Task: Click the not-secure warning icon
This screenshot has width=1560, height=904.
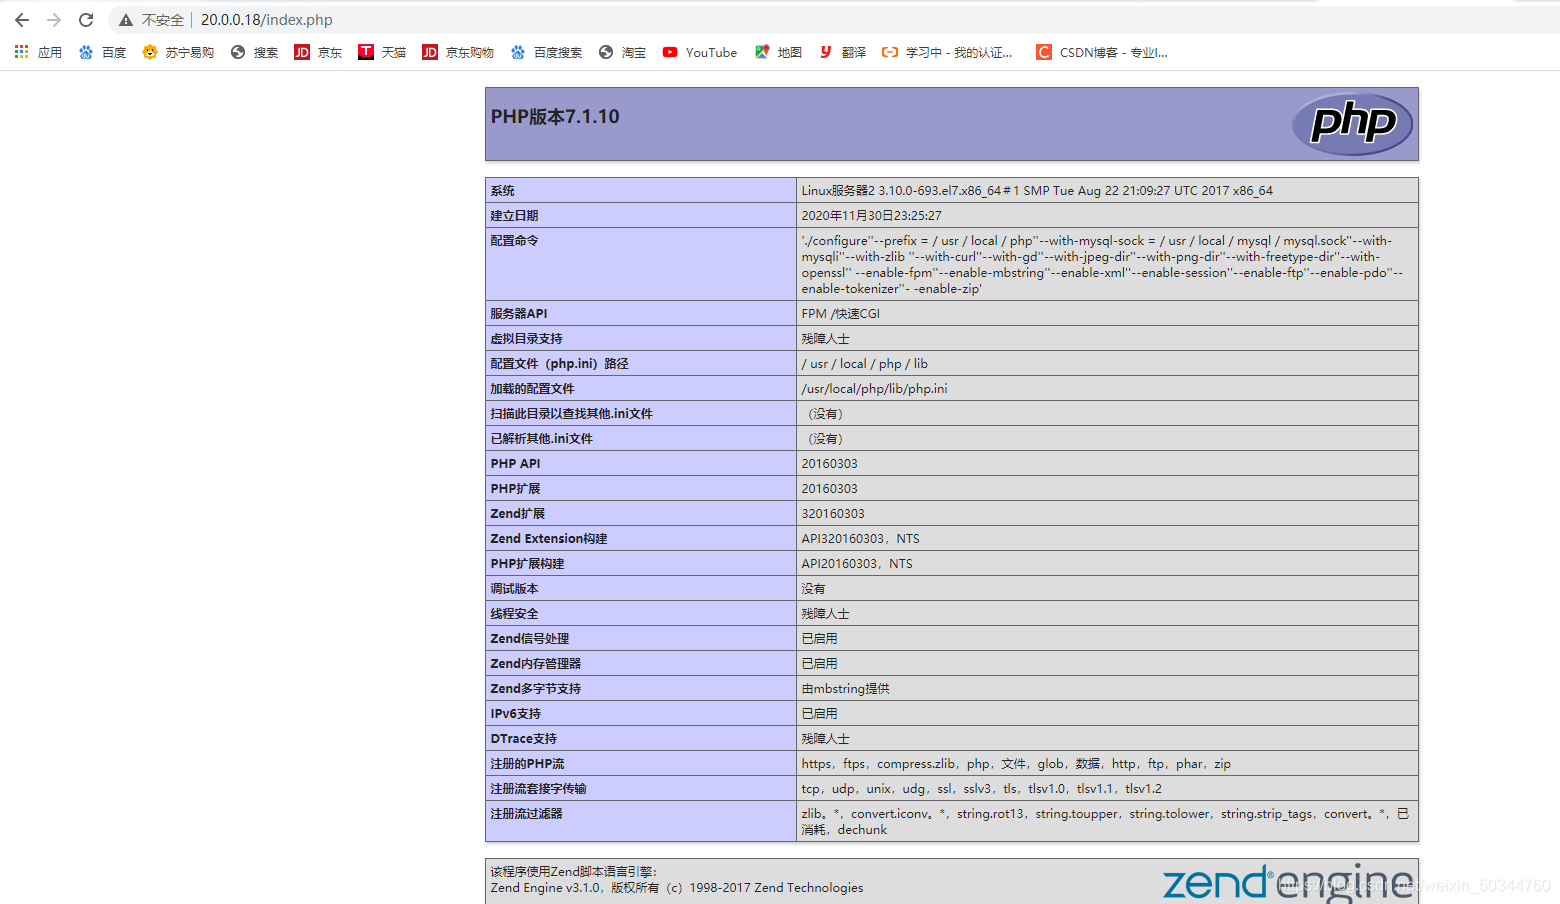Action: tap(126, 20)
